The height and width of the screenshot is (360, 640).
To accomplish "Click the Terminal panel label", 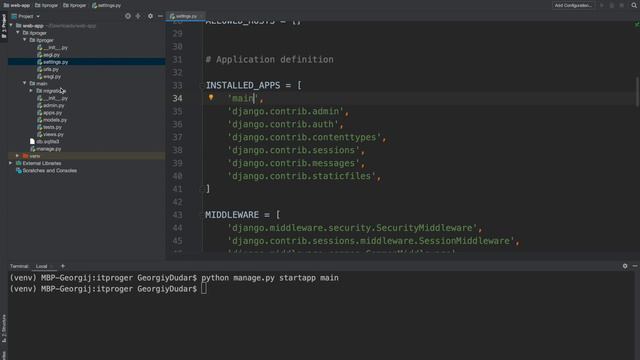I will coord(19,267).
